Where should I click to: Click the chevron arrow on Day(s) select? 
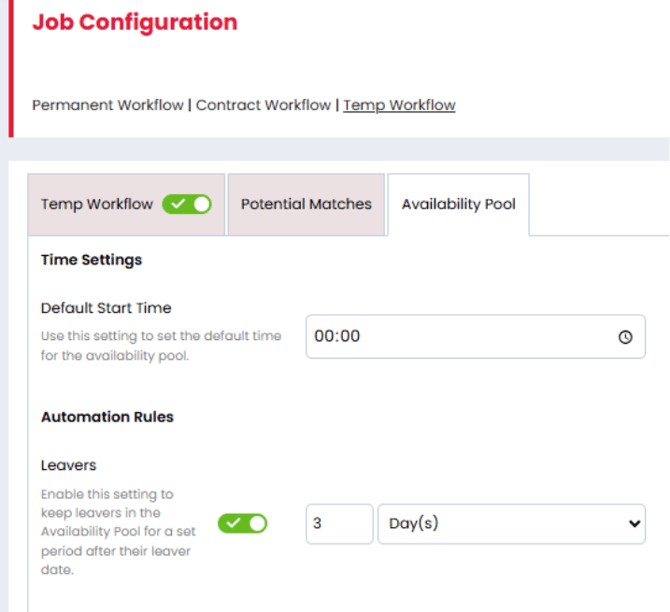[632, 523]
